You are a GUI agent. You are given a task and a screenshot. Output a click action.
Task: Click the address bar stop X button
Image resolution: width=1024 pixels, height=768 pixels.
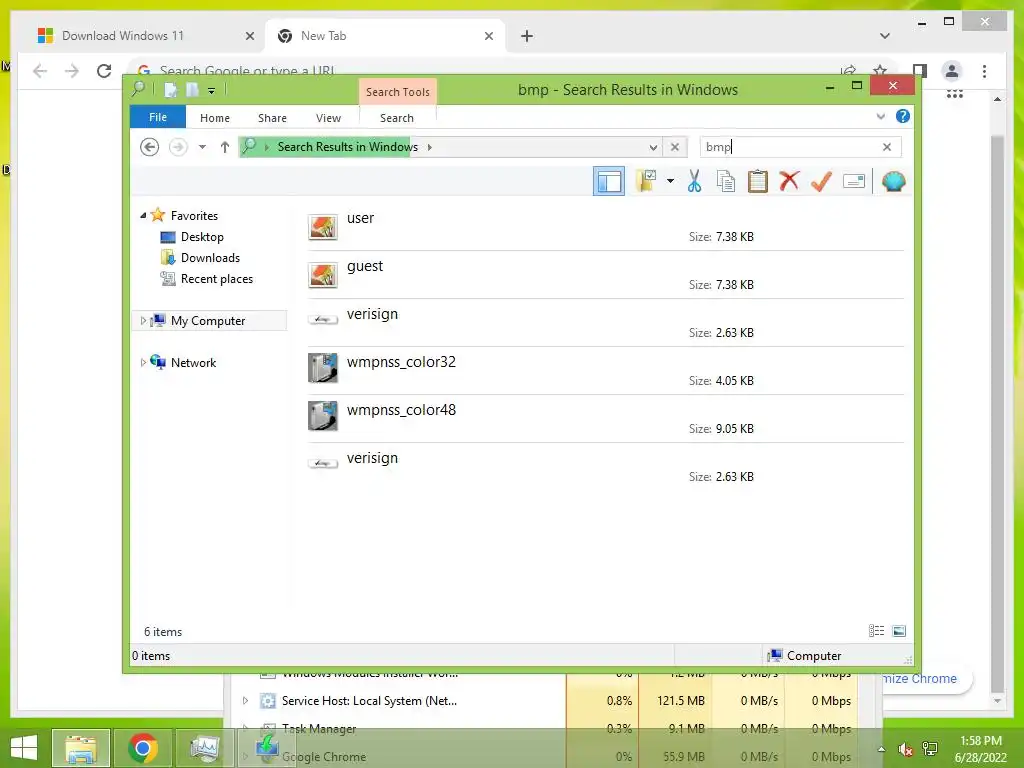[x=675, y=147]
